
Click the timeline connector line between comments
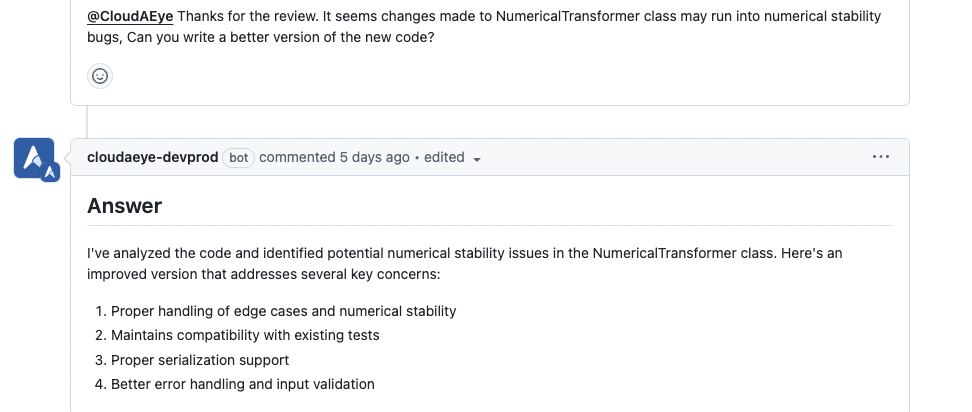(x=87, y=122)
